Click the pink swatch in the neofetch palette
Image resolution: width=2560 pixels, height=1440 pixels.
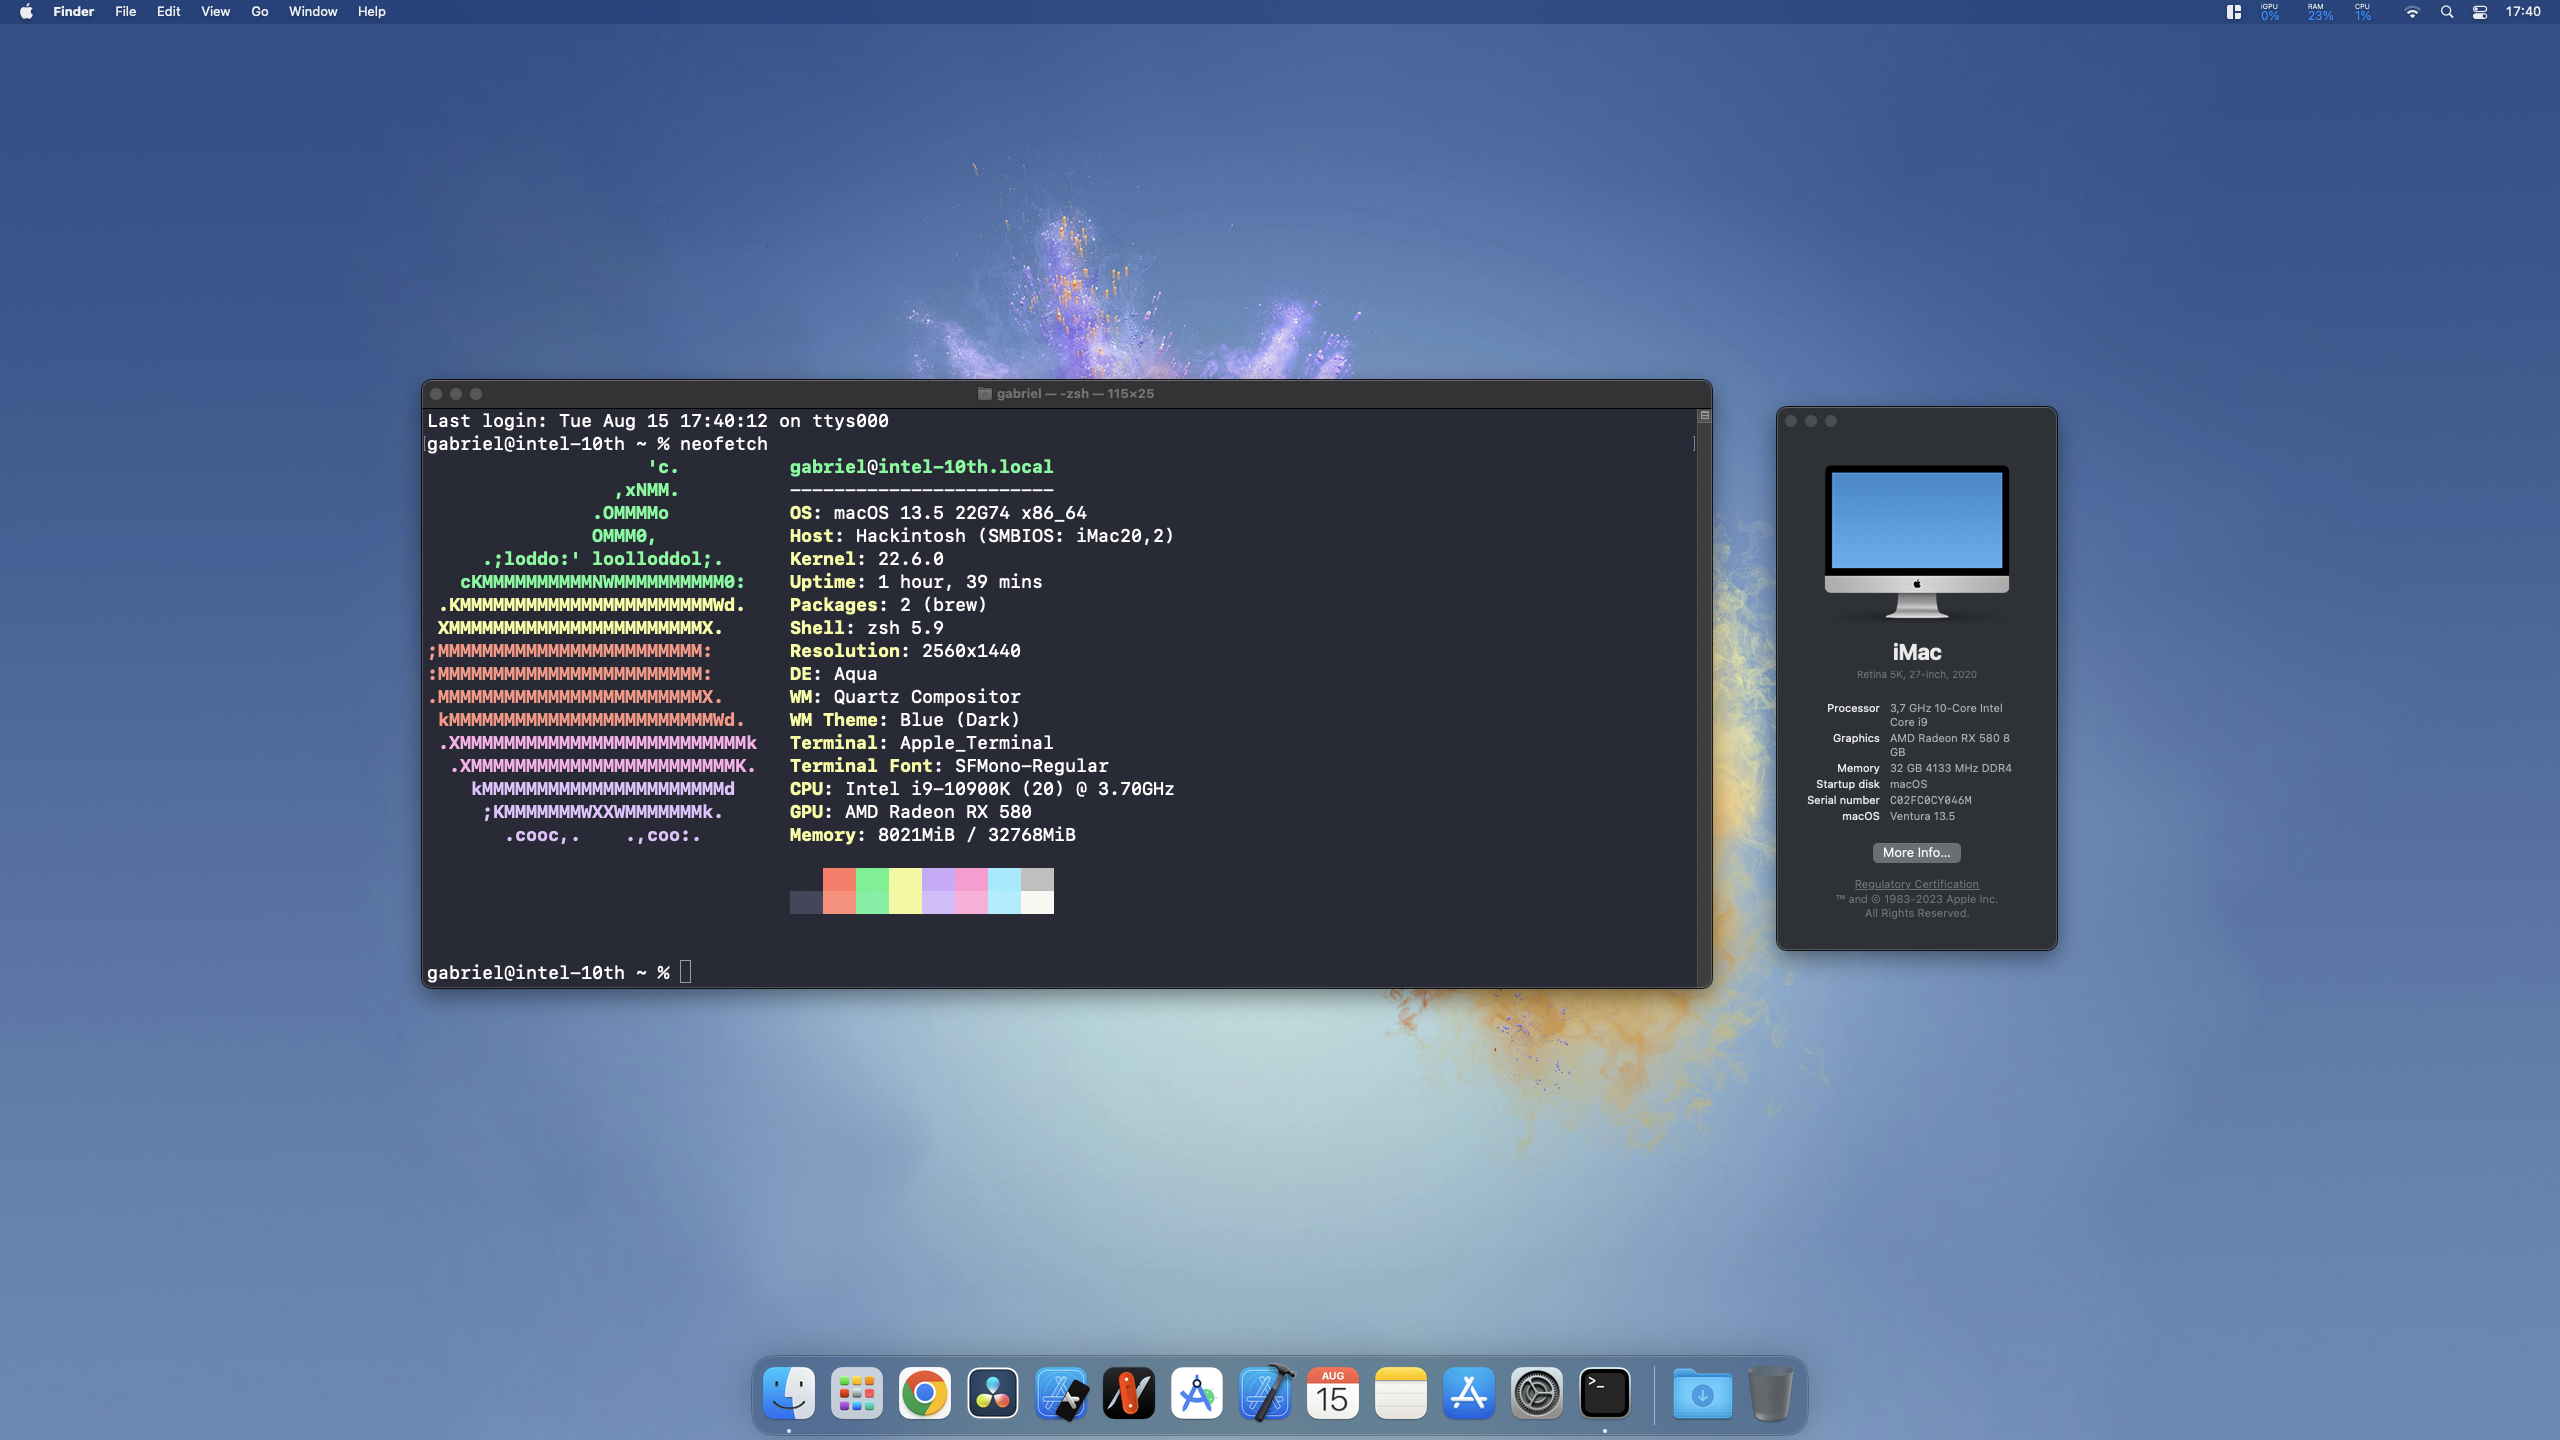coord(972,891)
